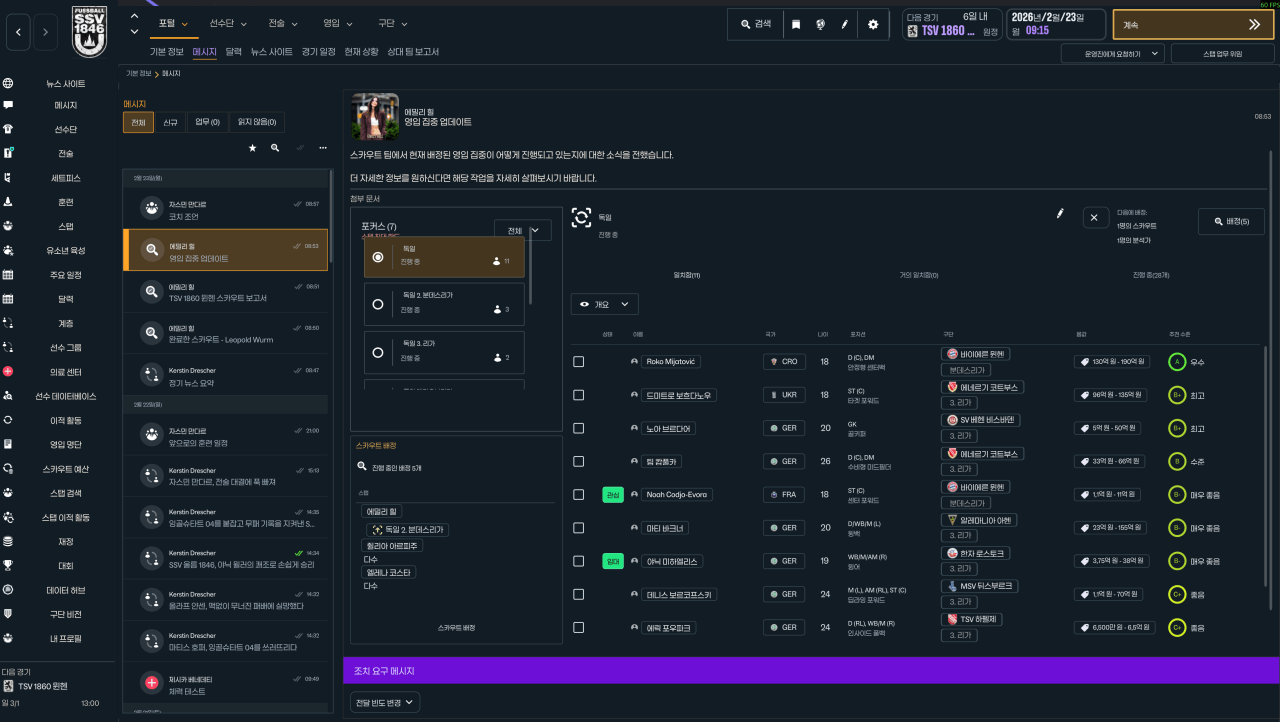Screen dimensions: 1280x722
Task: Click the X button beside the edit pencil
Action: (x=1094, y=217)
